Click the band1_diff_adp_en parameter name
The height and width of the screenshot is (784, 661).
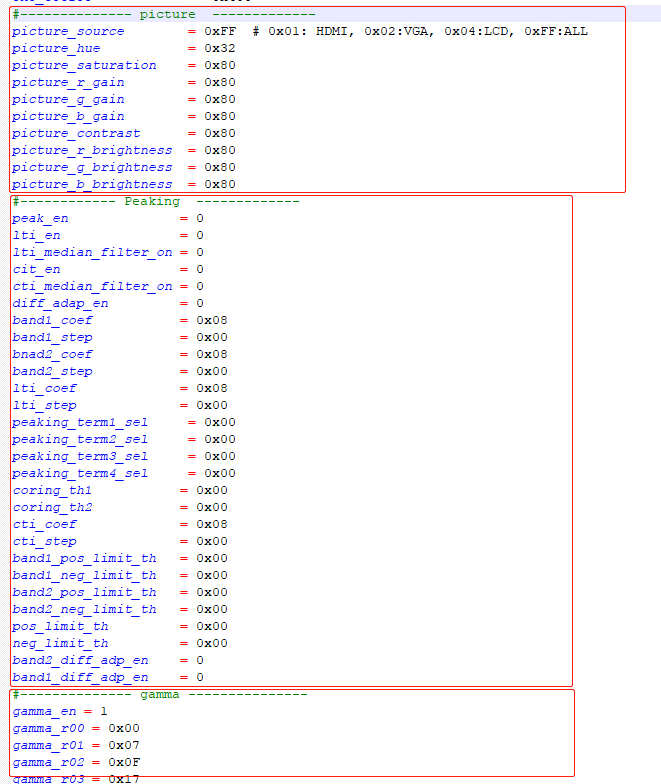tap(80, 677)
